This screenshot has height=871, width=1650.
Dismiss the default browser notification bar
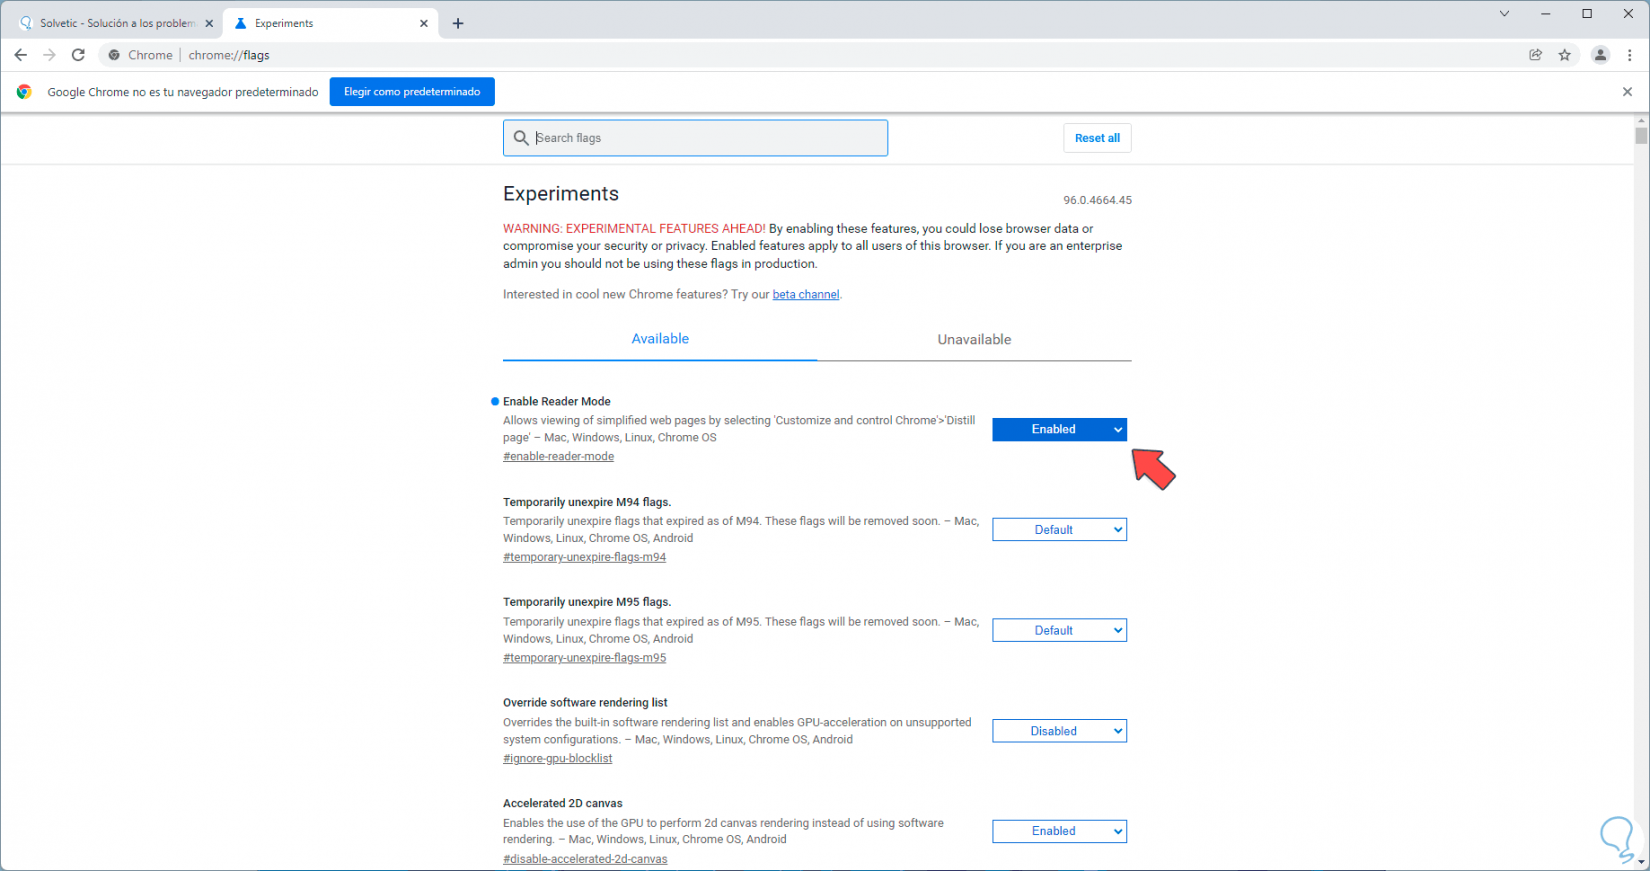[1627, 92]
